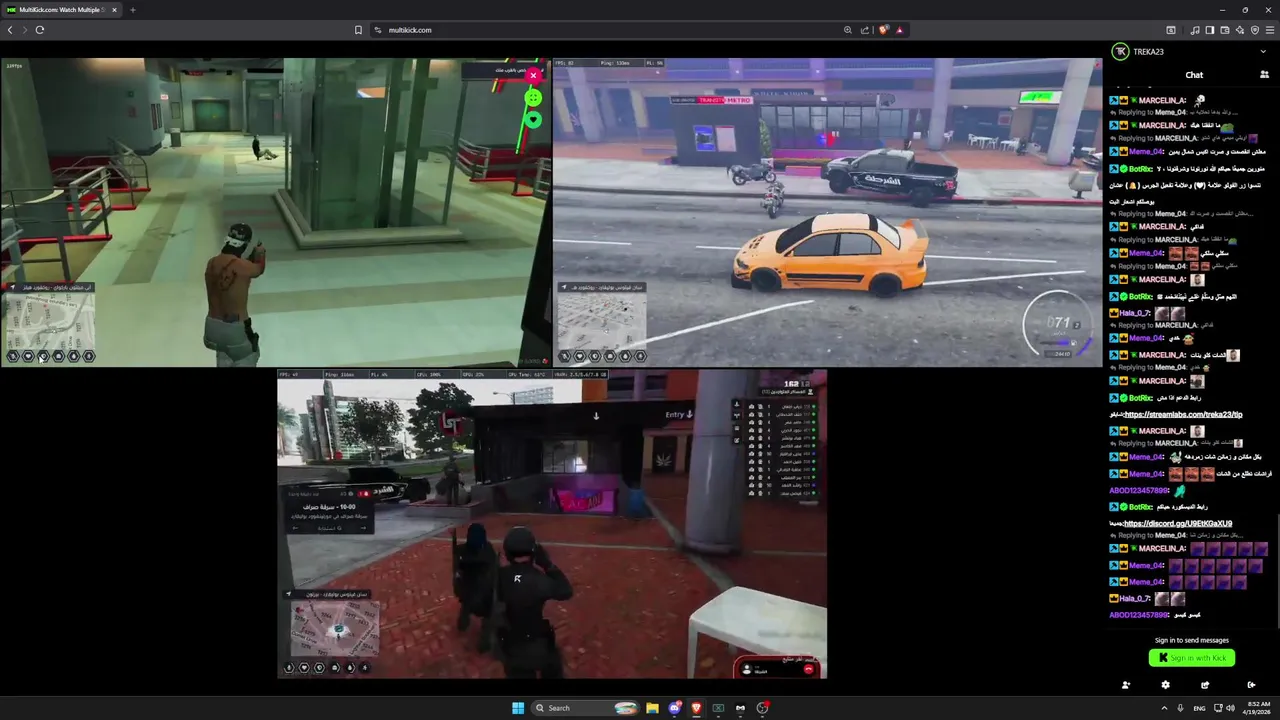
Task: Open the Brave Rewards triangle icon
Action: [900, 30]
